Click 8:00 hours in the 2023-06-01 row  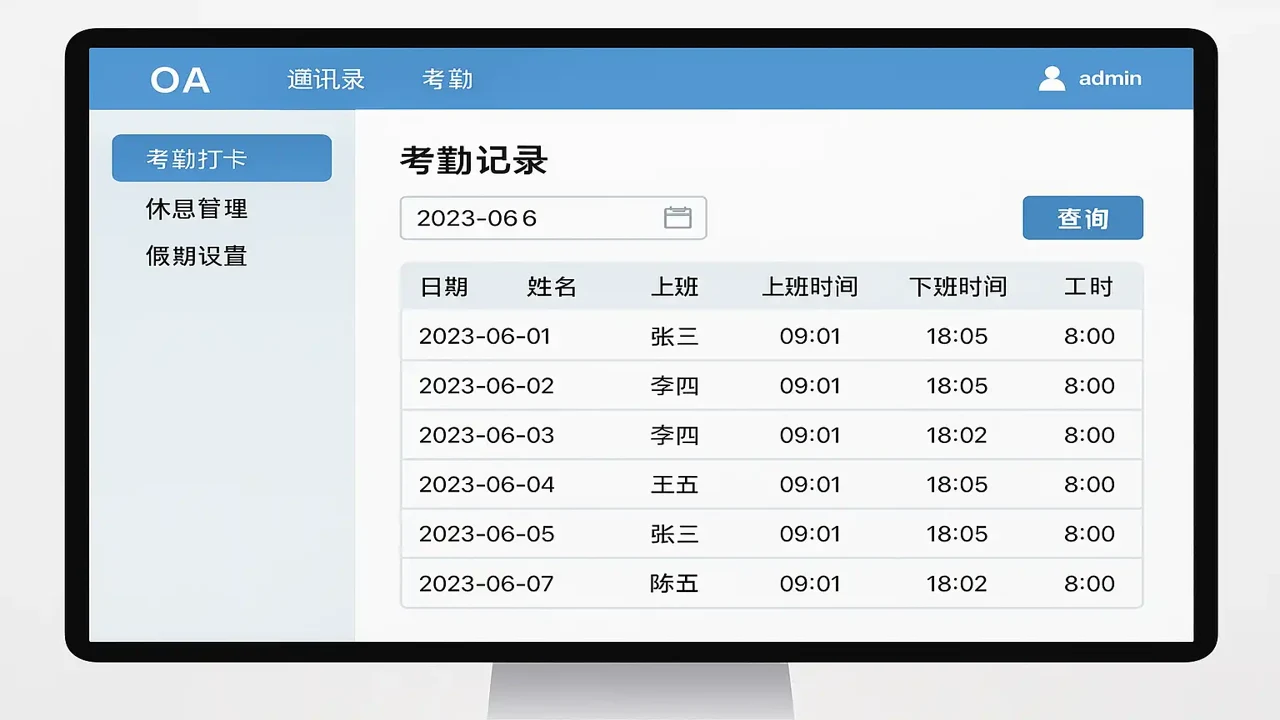click(1089, 336)
